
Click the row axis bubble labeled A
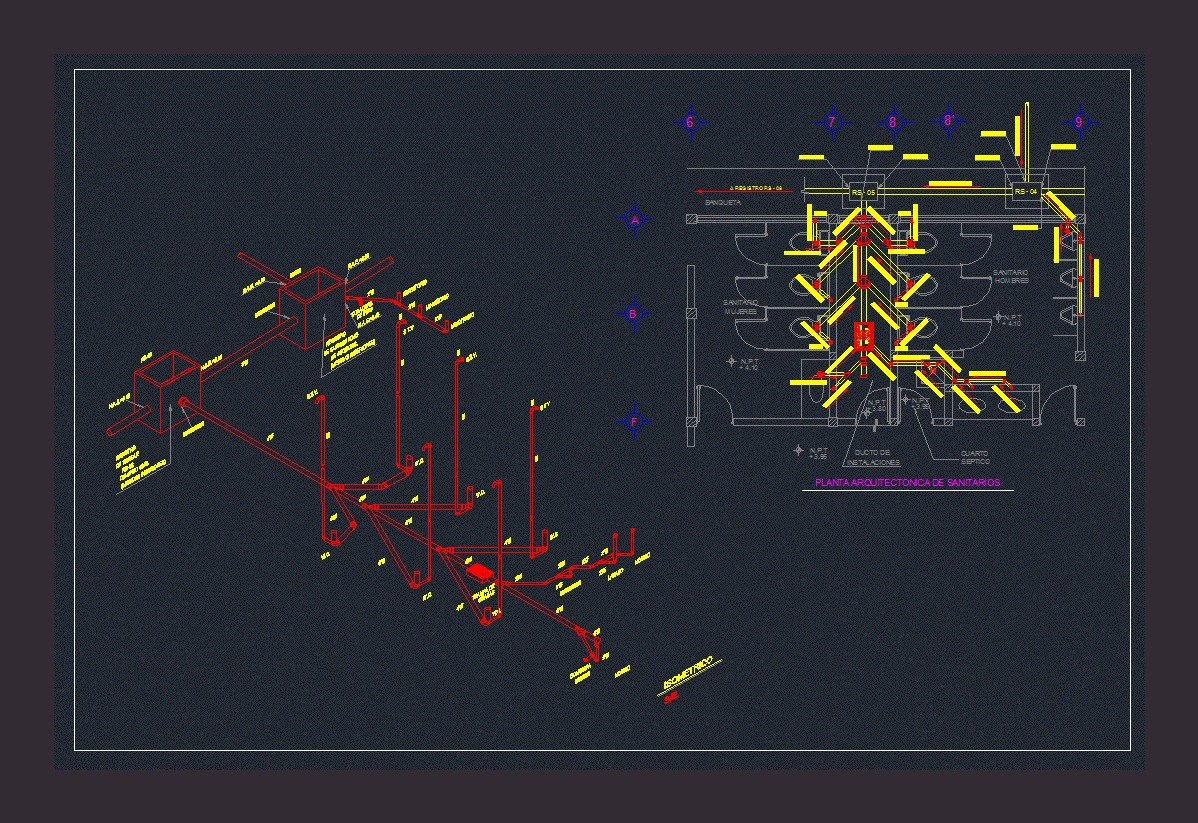tap(634, 220)
